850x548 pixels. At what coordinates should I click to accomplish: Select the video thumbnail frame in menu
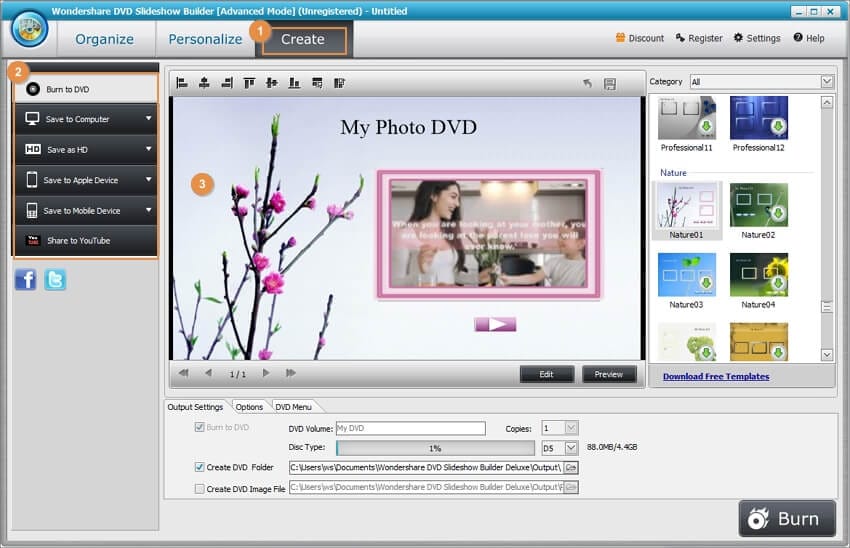[489, 234]
